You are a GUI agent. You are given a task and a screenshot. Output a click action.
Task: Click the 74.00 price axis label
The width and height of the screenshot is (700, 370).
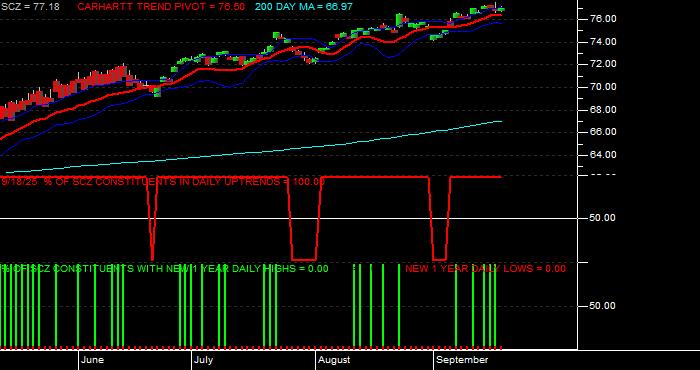[604, 42]
